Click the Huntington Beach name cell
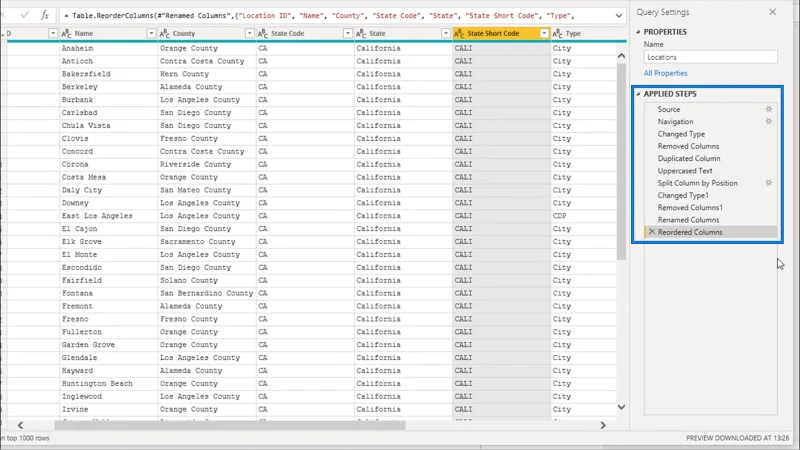The image size is (800, 450). [x=108, y=384]
